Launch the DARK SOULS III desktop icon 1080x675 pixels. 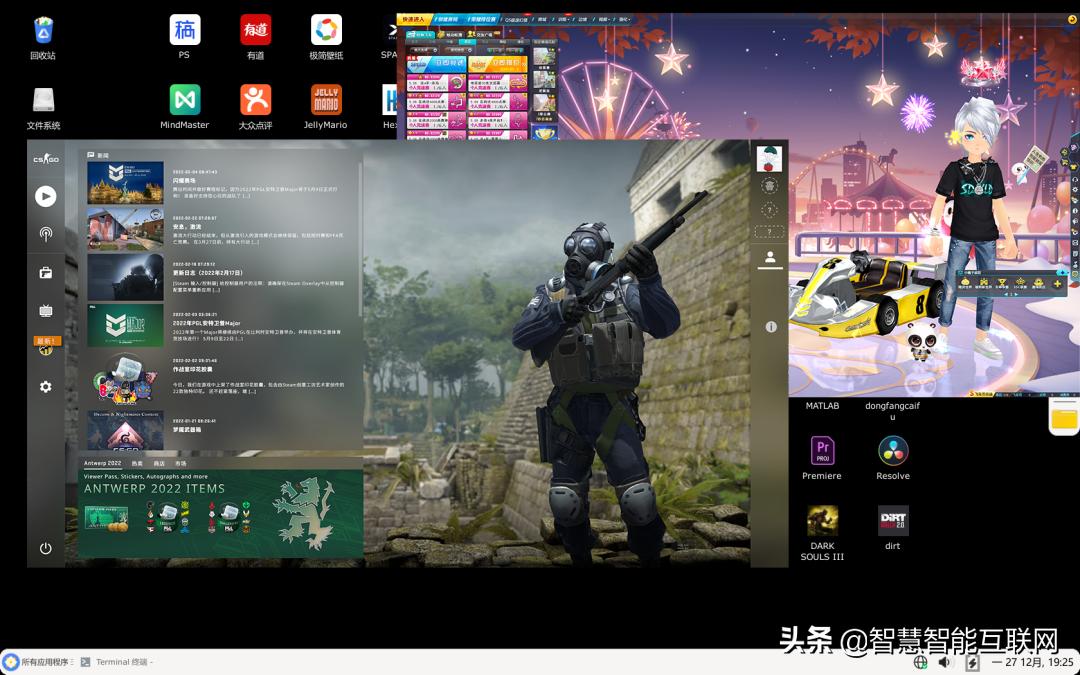coord(822,533)
